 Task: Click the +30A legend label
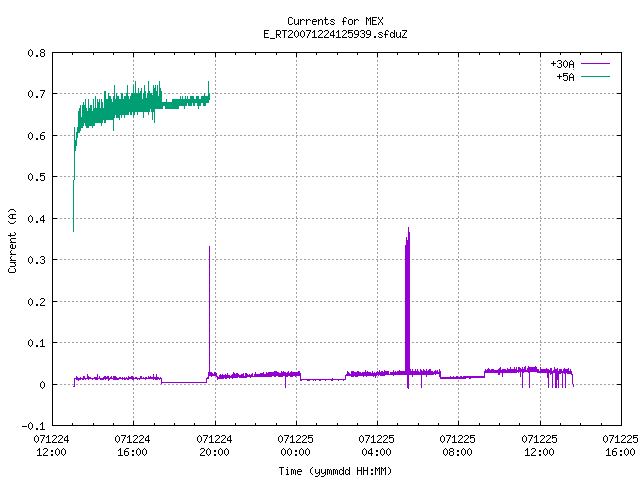(562, 64)
